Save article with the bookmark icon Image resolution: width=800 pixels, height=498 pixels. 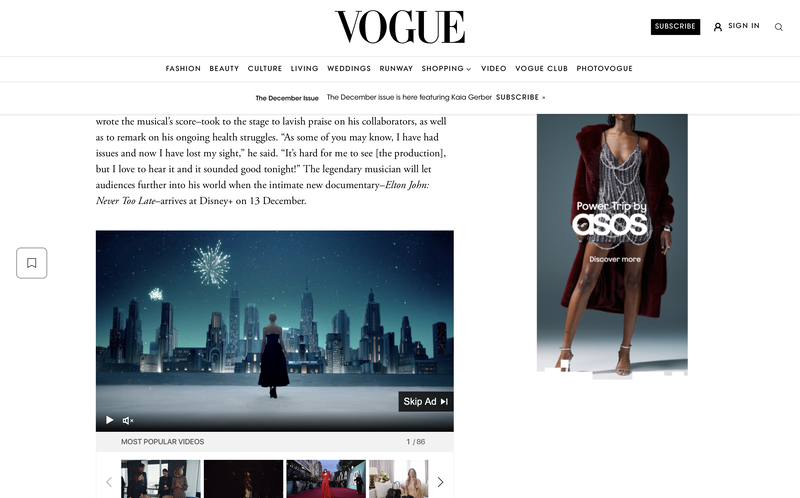(32, 263)
